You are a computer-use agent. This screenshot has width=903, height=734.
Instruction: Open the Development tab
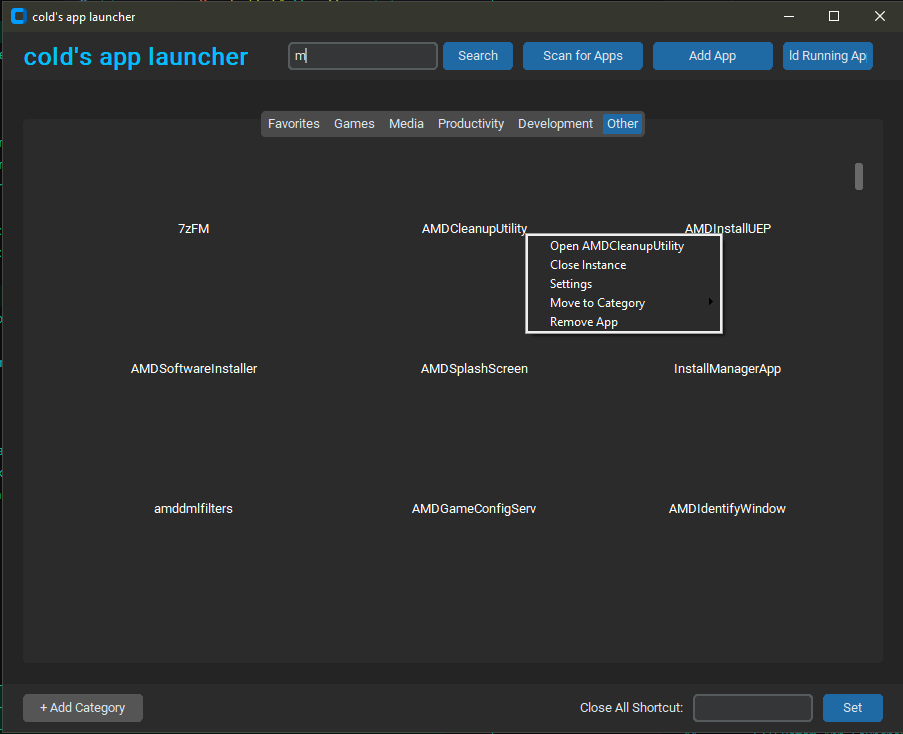555,124
